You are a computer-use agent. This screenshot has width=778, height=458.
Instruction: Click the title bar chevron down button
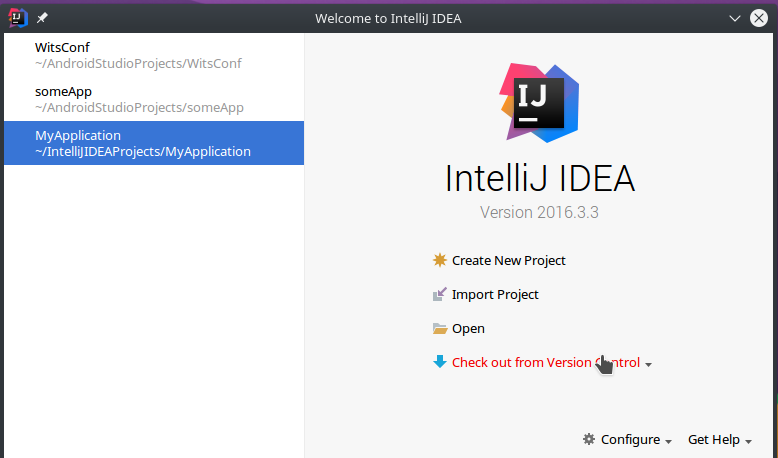pos(735,18)
